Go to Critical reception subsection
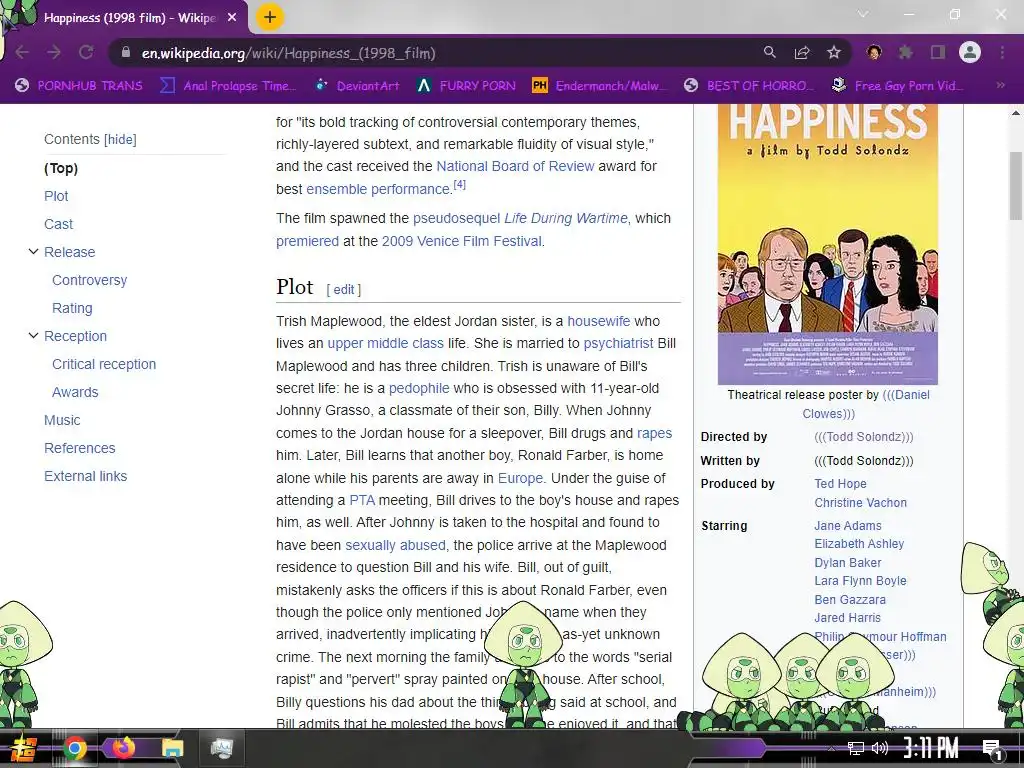This screenshot has height=768, width=1024. point(104,364)
